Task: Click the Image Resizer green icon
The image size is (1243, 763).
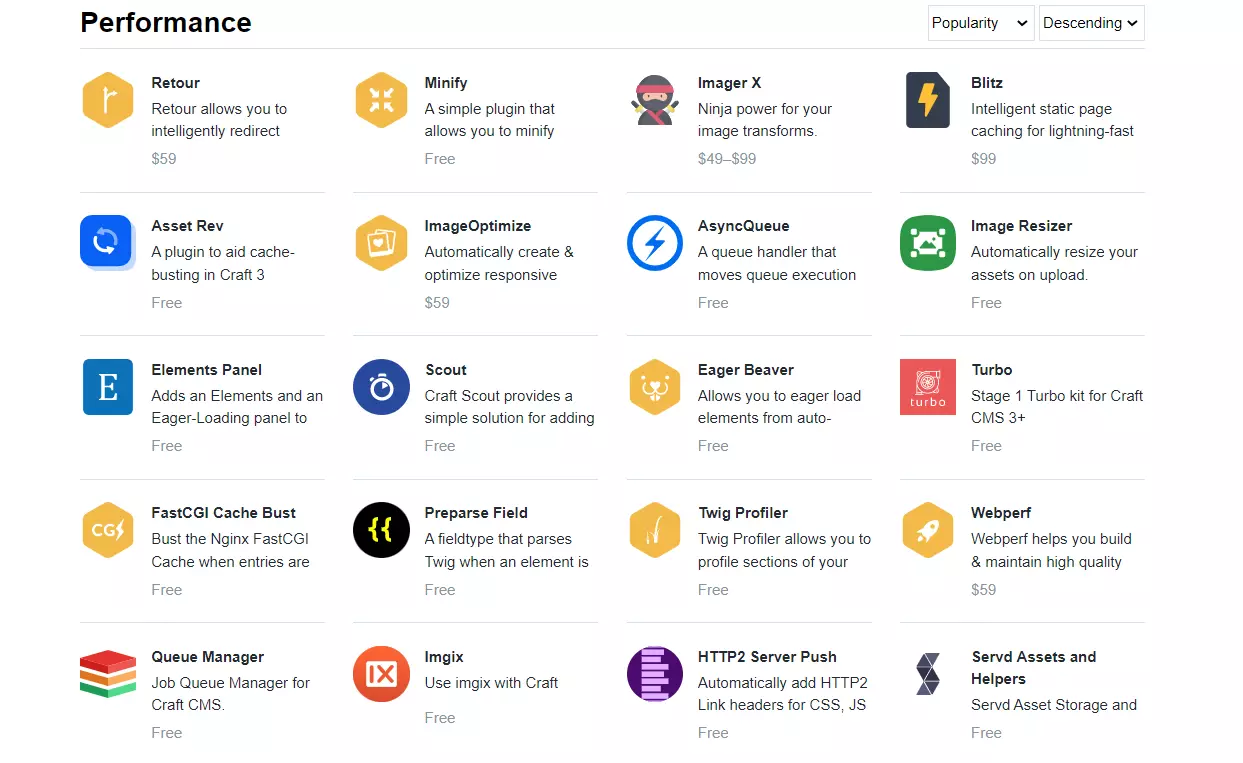Action: point(927,243)
